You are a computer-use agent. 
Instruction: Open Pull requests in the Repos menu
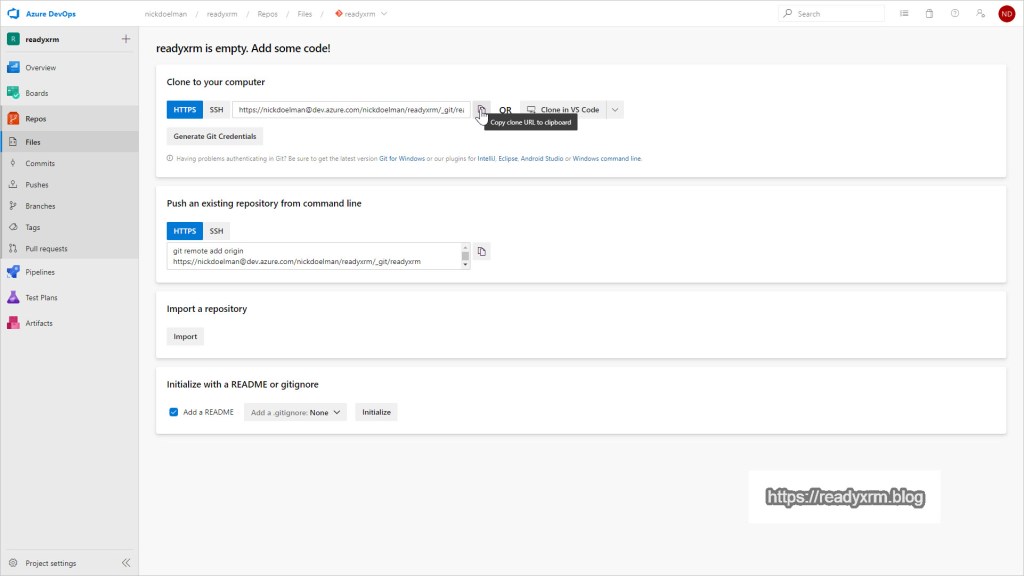pos(46,248)
